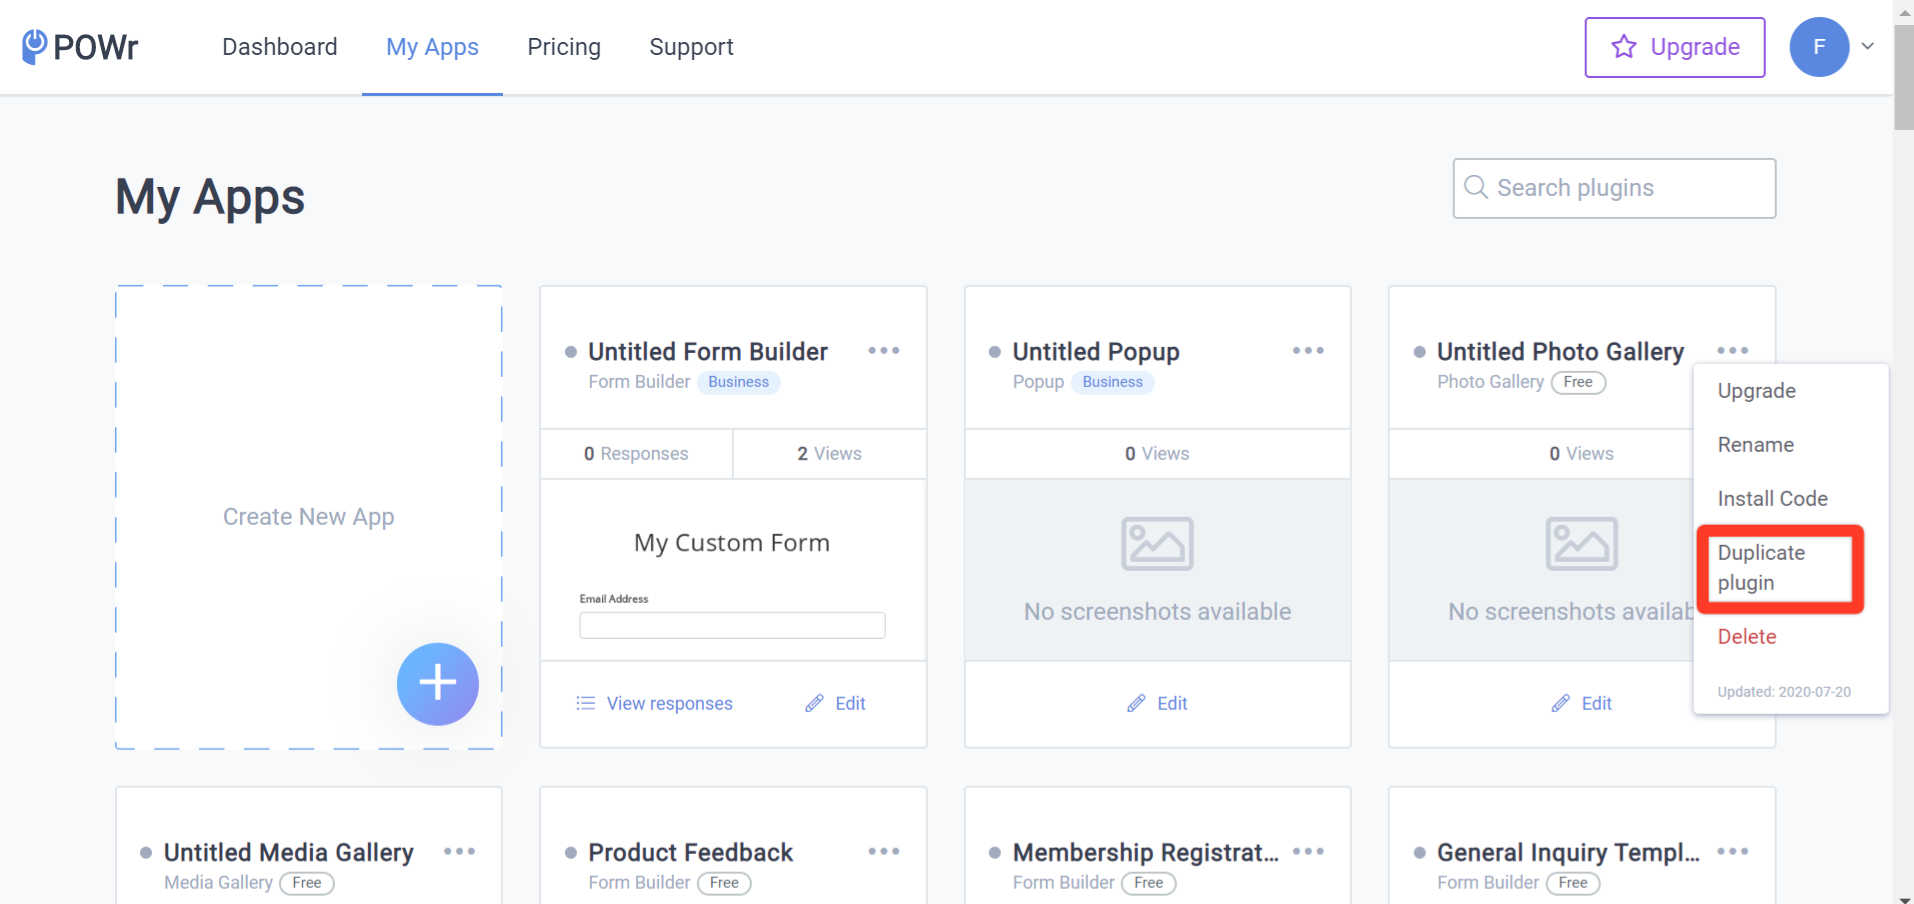Open options menu for General Inquiry Template
Image resolution: width=1914 pixels, height=904 pixels.
1732,852
